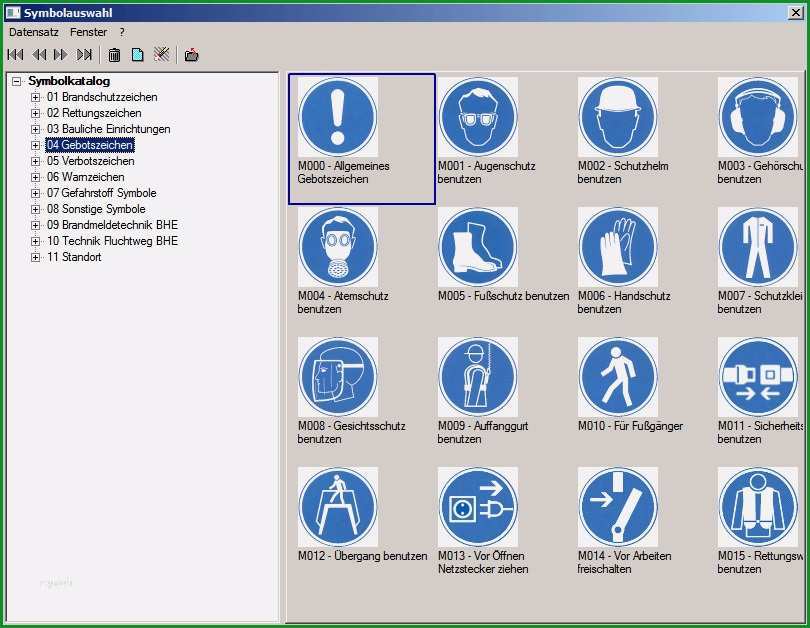Screen dimensions: 810x628
Task: Click the trash can delete icon
Action: coord(114,55)
